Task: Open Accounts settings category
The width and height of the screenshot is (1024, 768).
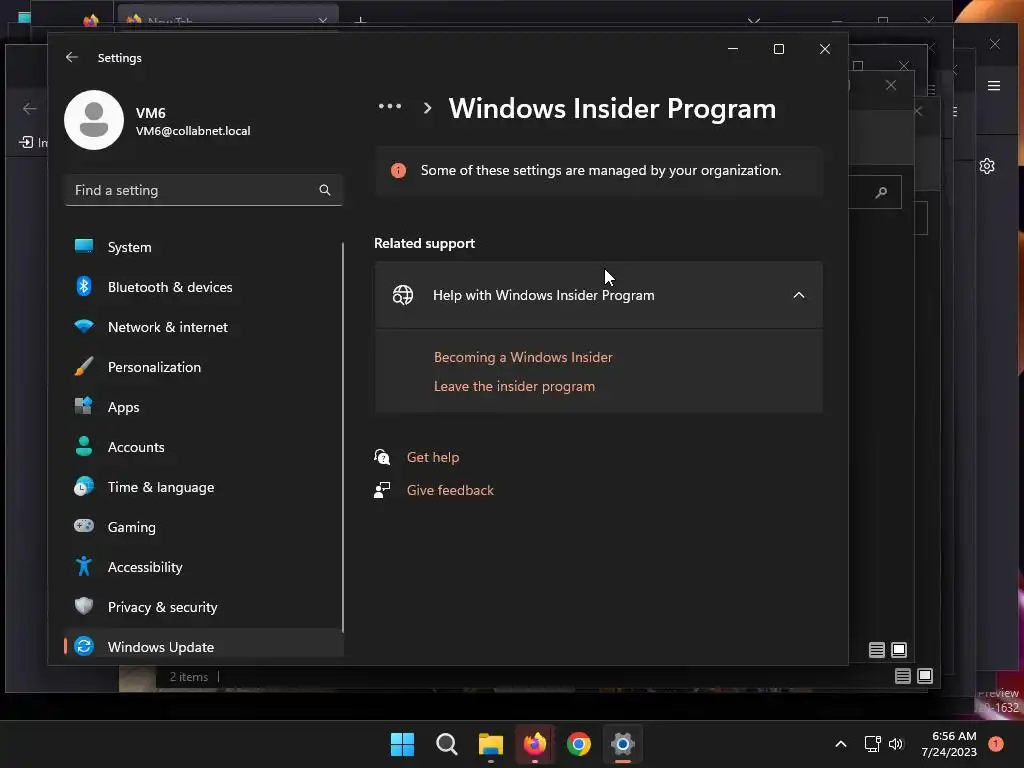Action: coord(204,447)
